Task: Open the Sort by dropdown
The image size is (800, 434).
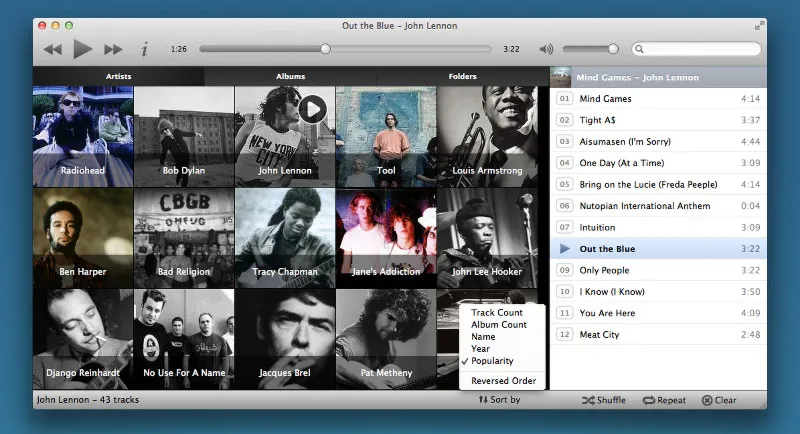Action: point(499,400)
